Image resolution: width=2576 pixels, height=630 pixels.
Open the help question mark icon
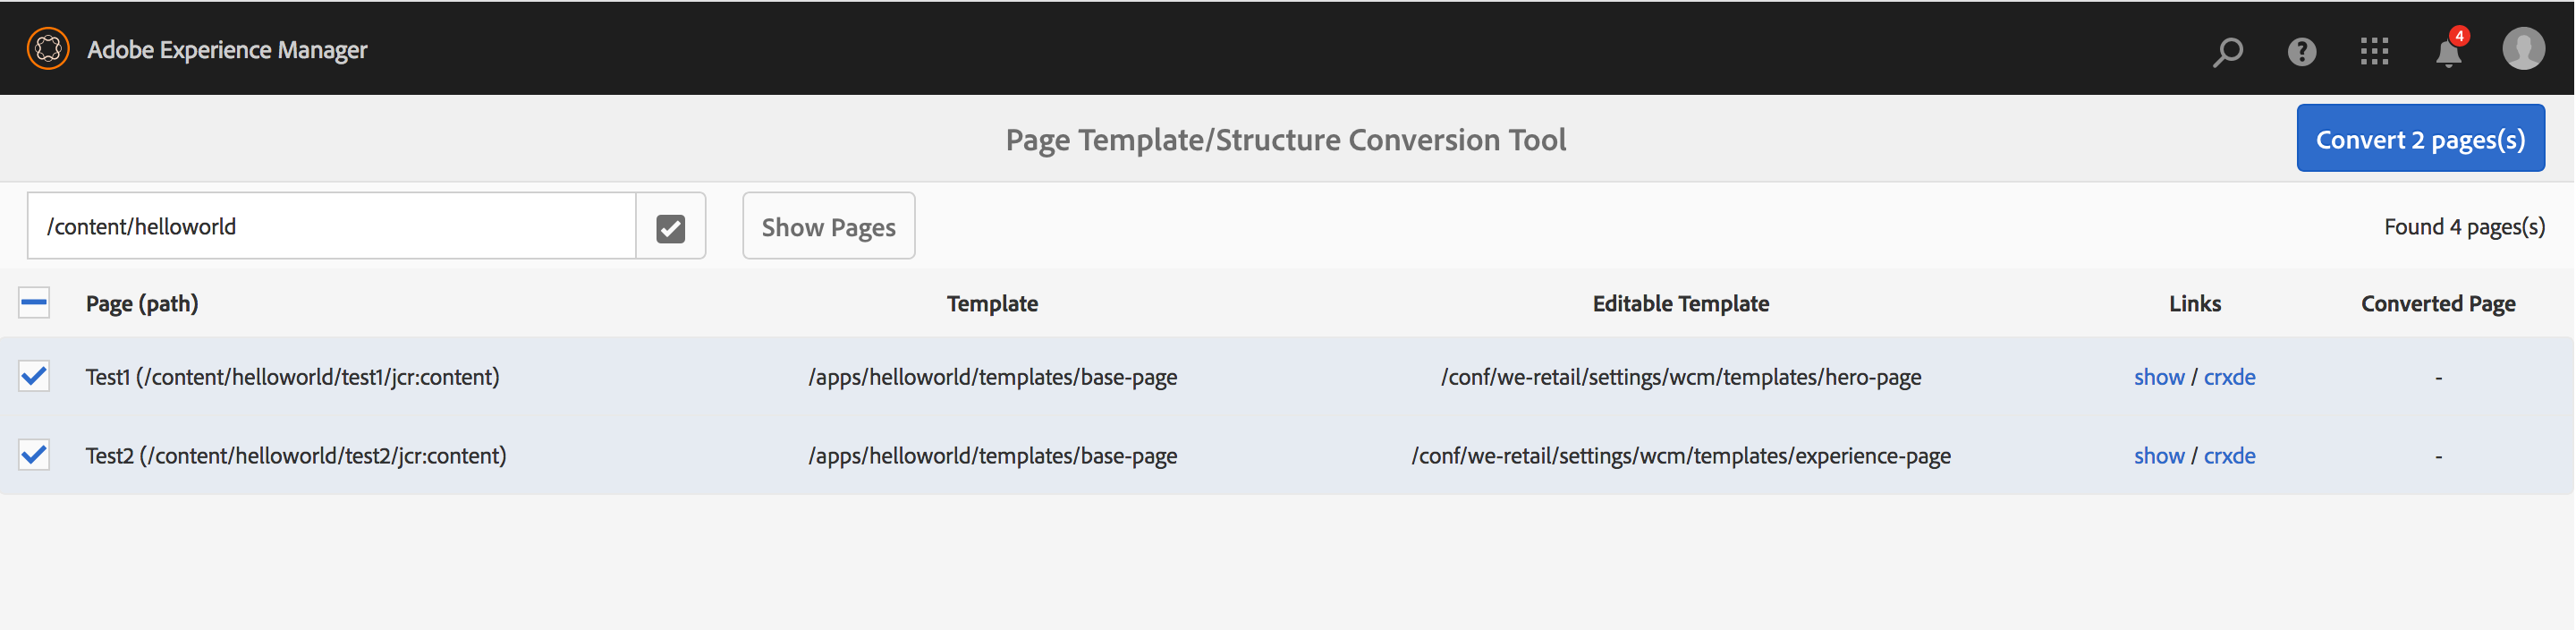(x=2302, y=51)
